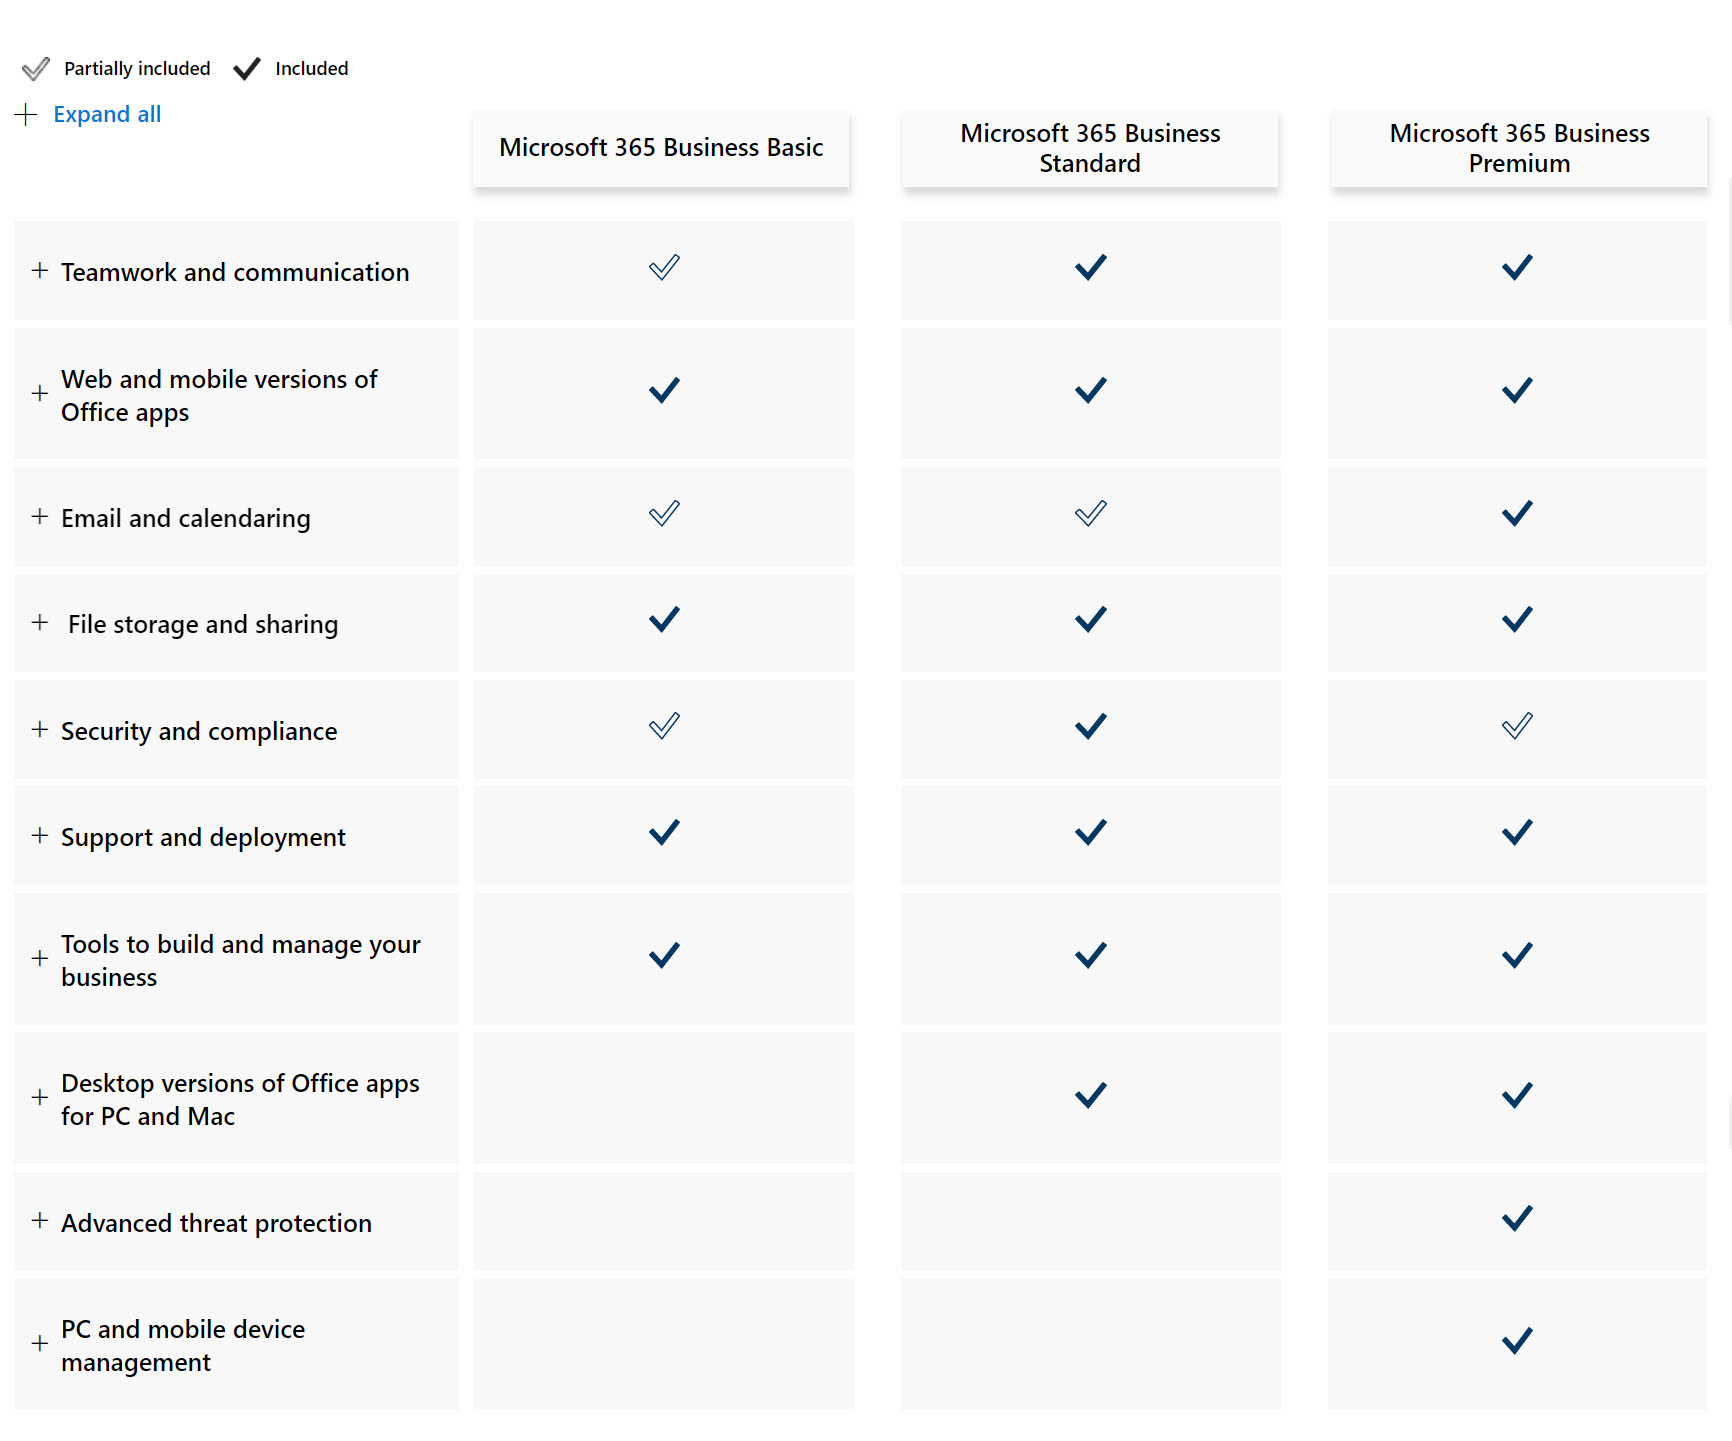Click Basic's partial checkmark for Teamwork and communication
1732x1441 pixels.
coord(664,268)
